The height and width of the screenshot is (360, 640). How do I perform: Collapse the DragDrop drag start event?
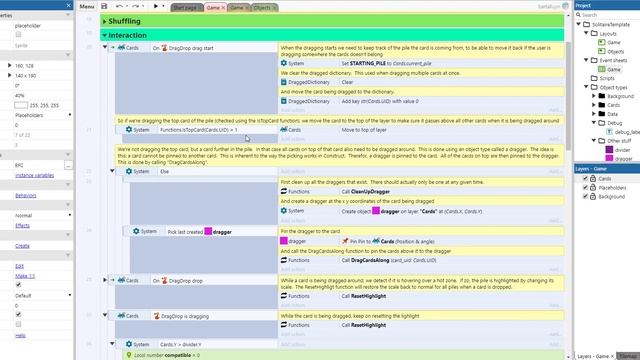(x=105, y=47)
